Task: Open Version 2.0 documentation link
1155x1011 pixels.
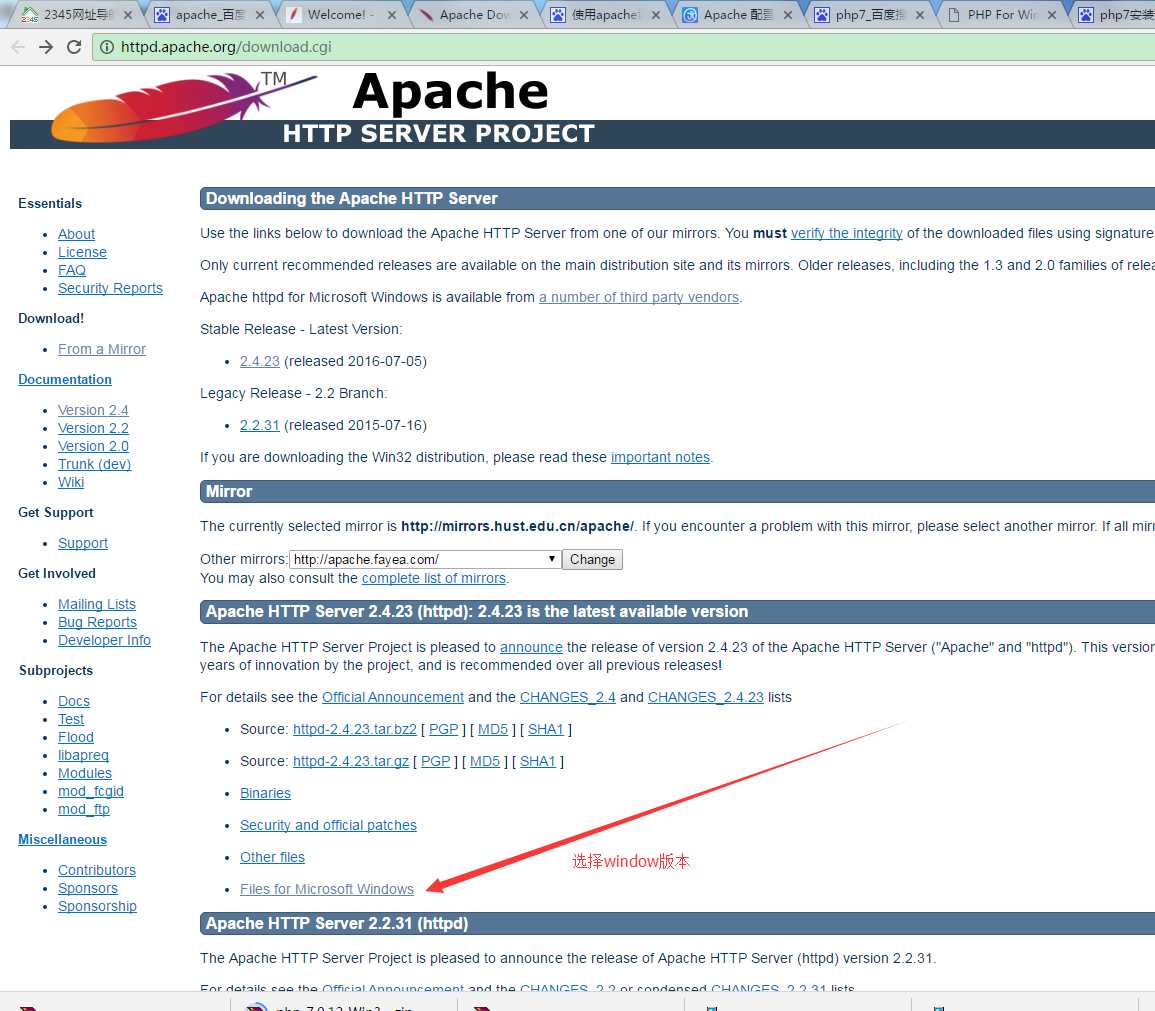Action: pos(94,446)
